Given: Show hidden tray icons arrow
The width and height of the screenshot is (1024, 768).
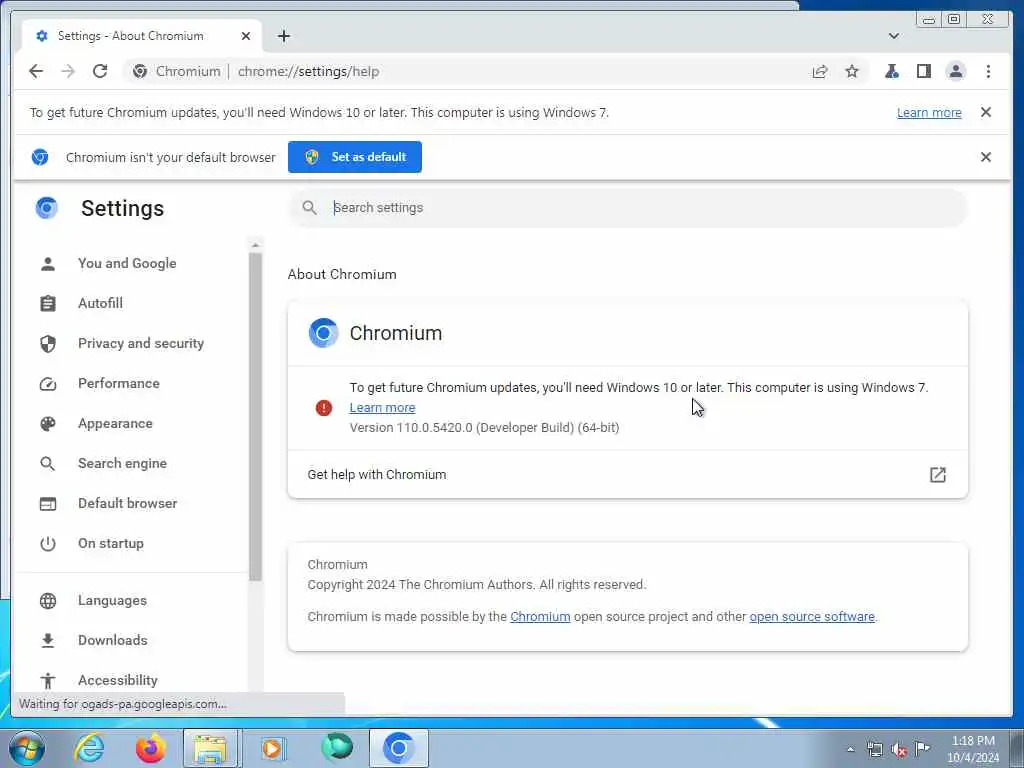Looking at the screenshot, I should [x=850, y=749].
